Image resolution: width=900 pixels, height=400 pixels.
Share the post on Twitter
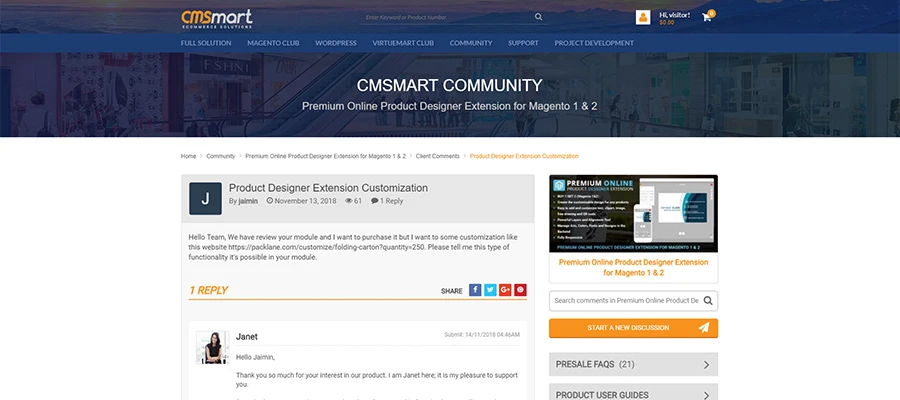point(490,290)
